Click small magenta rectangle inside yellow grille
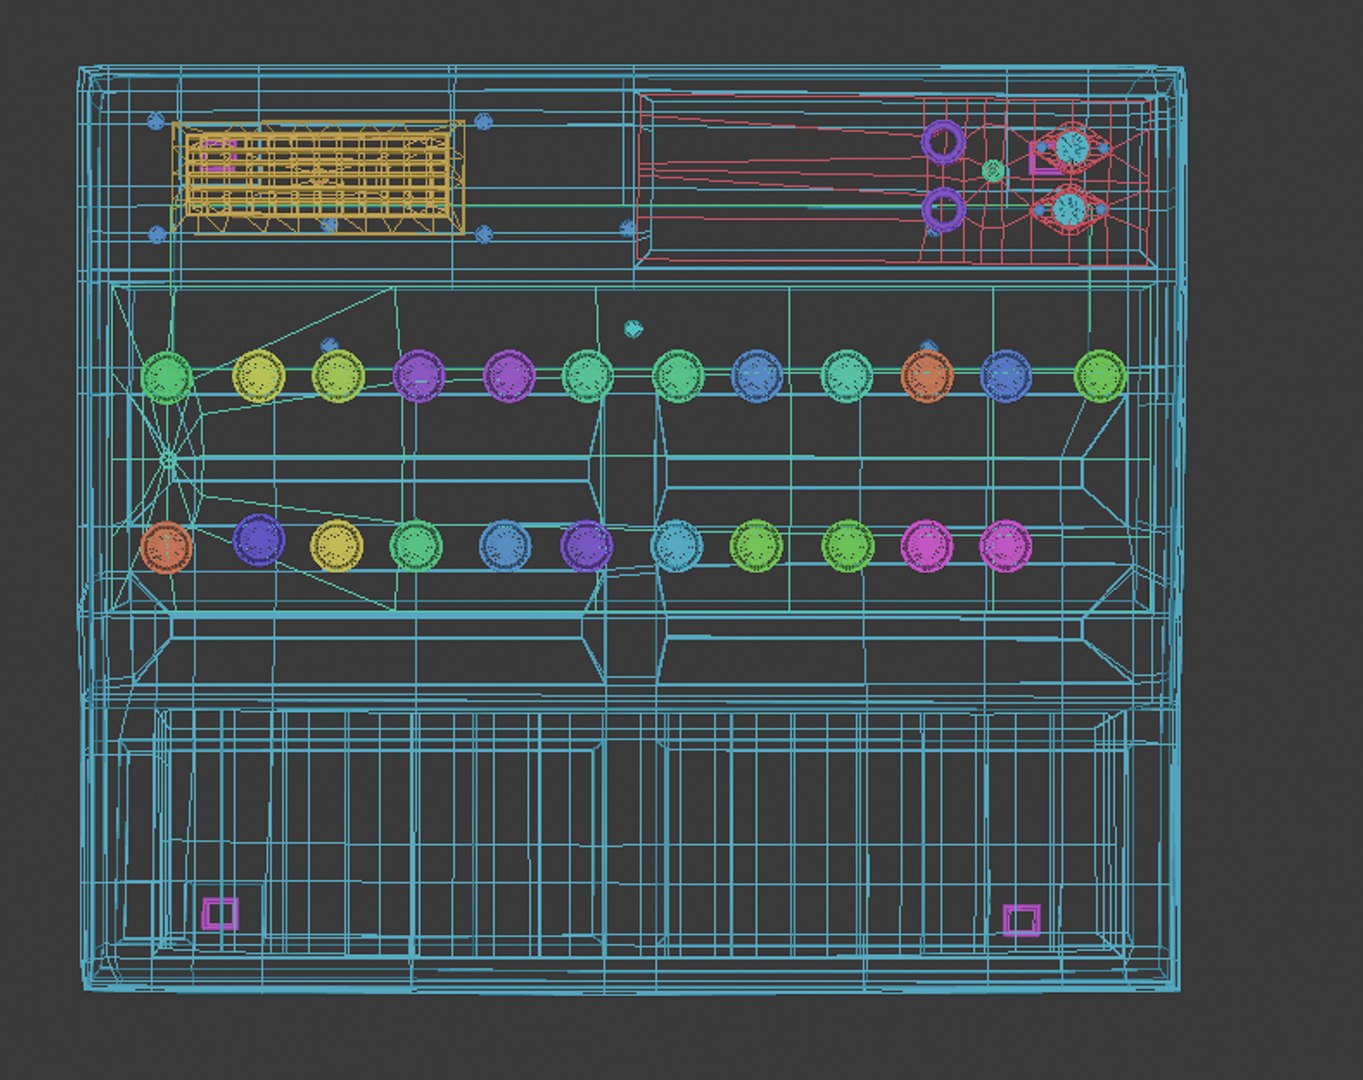The width and height of the screenshot is (1363, 1080). click(219, 156)
